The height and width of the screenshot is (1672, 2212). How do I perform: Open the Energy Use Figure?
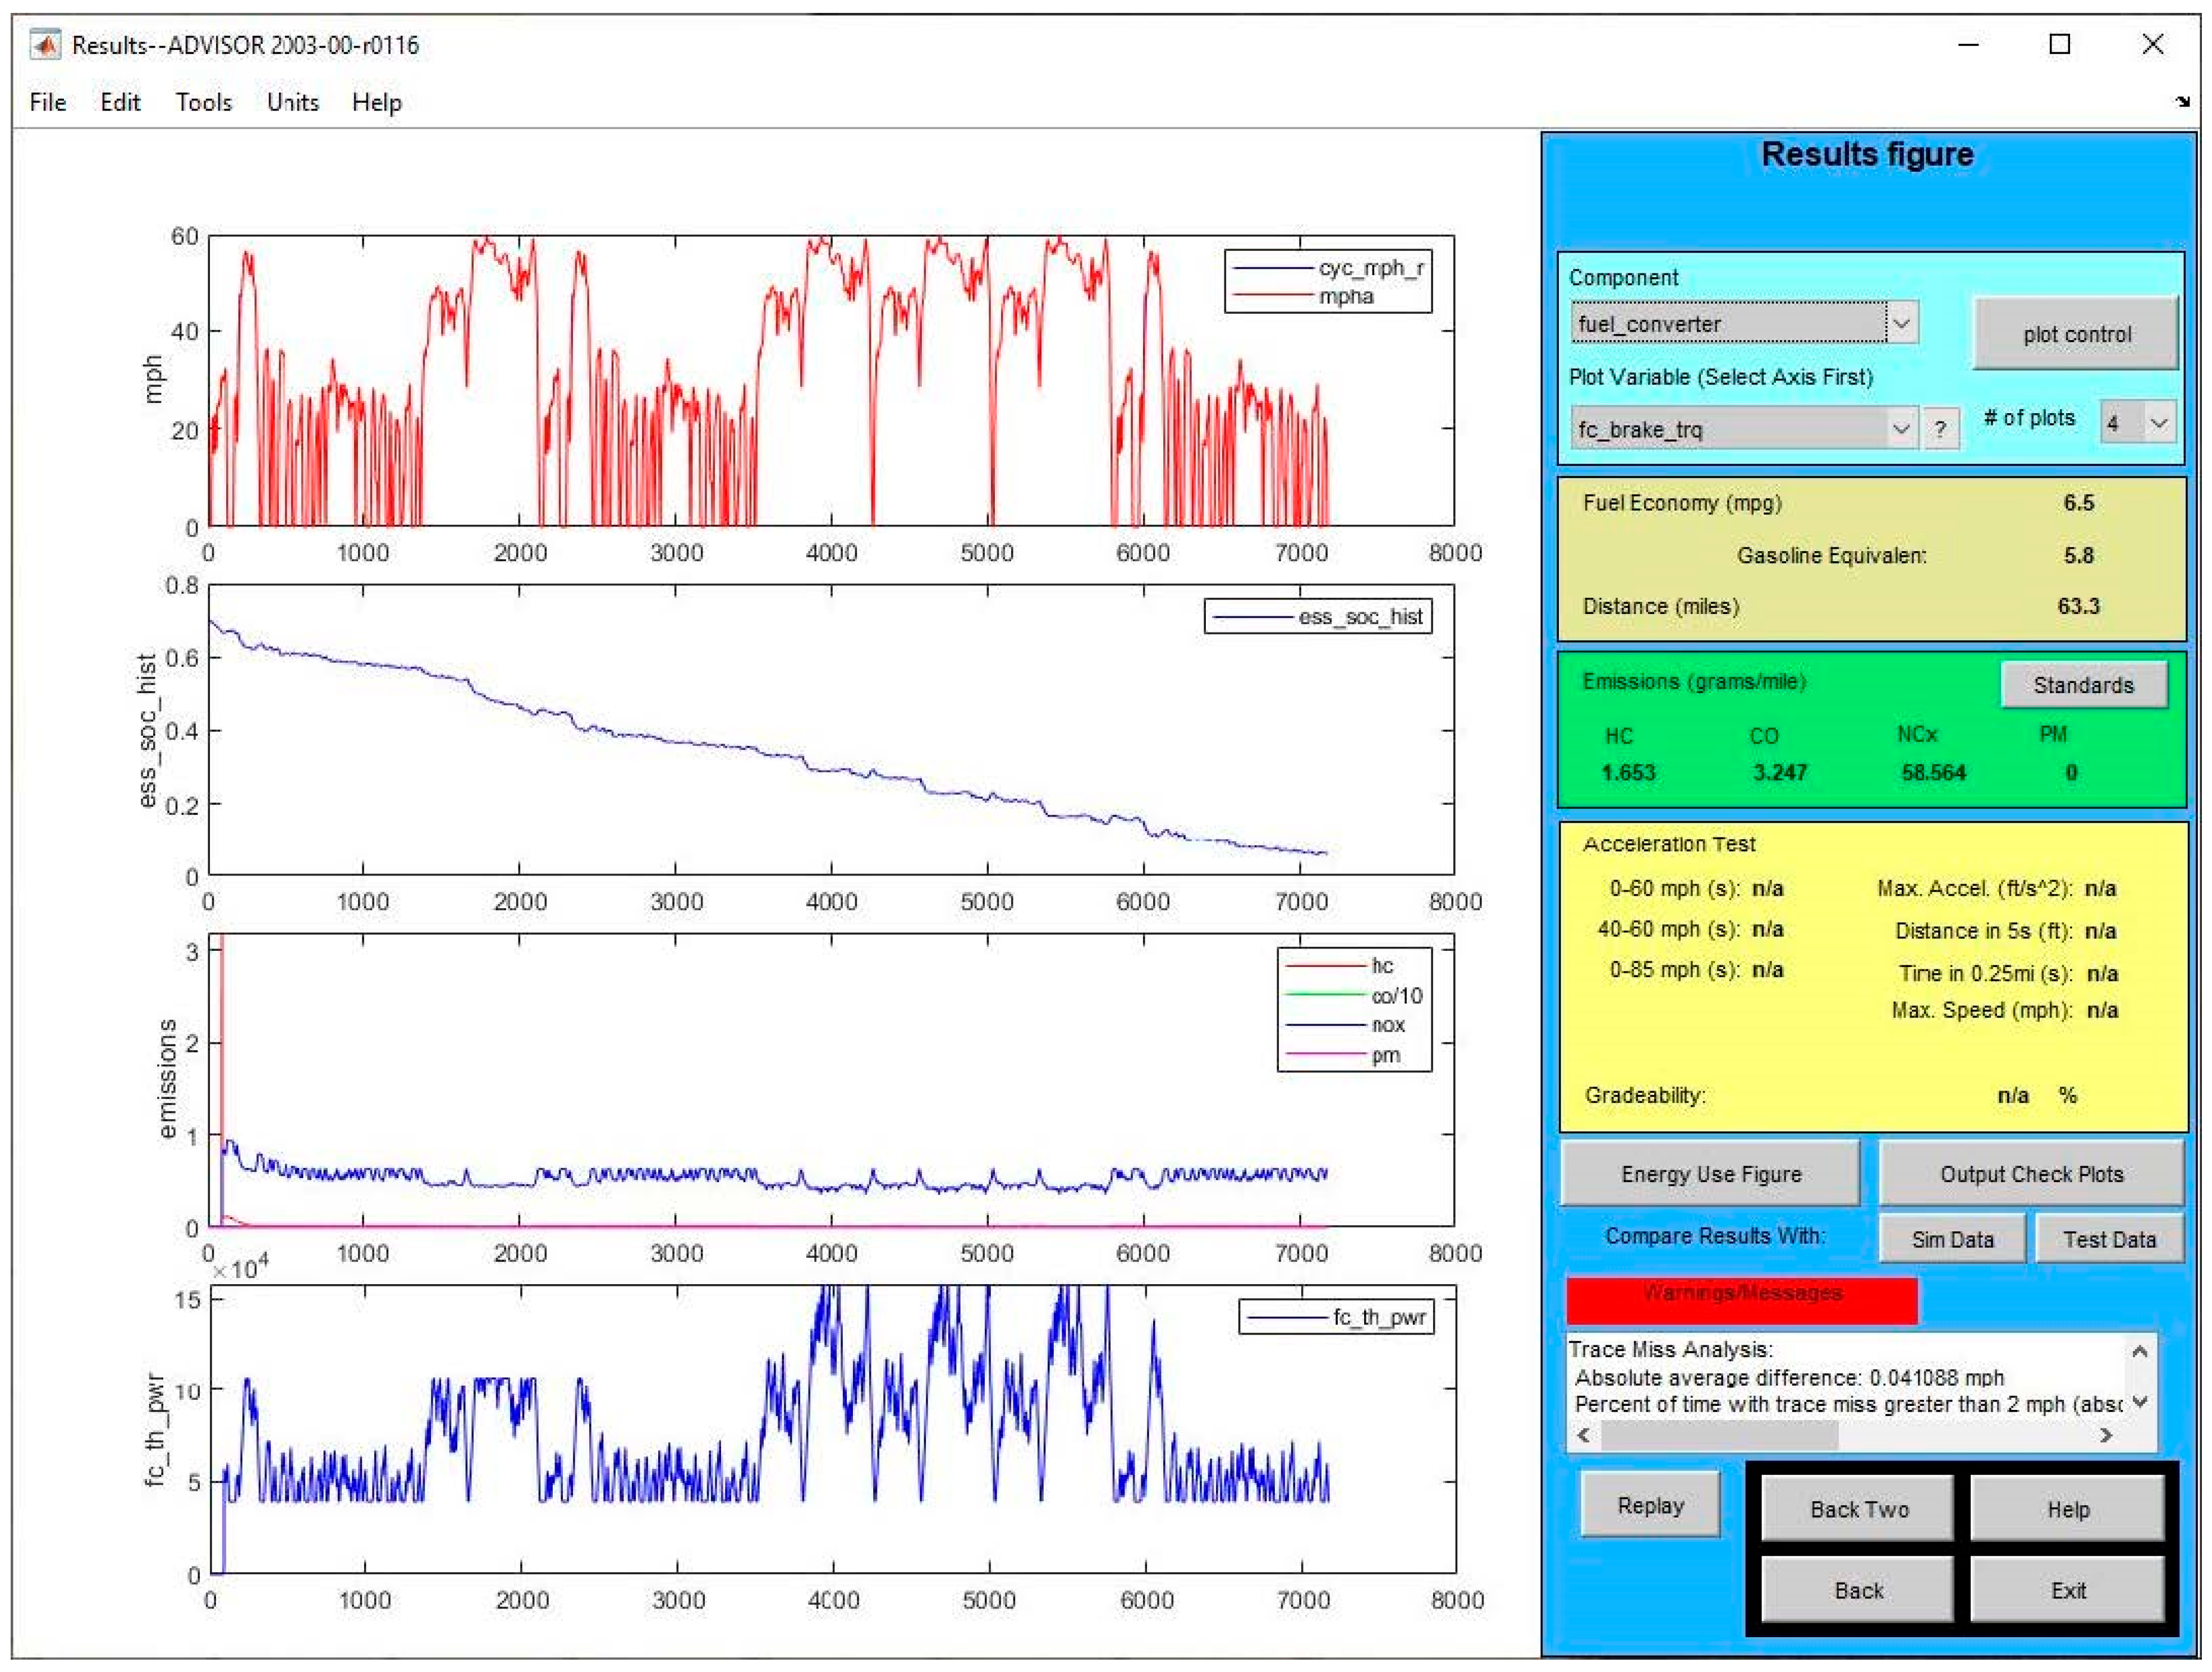tap(1710, 1174)
